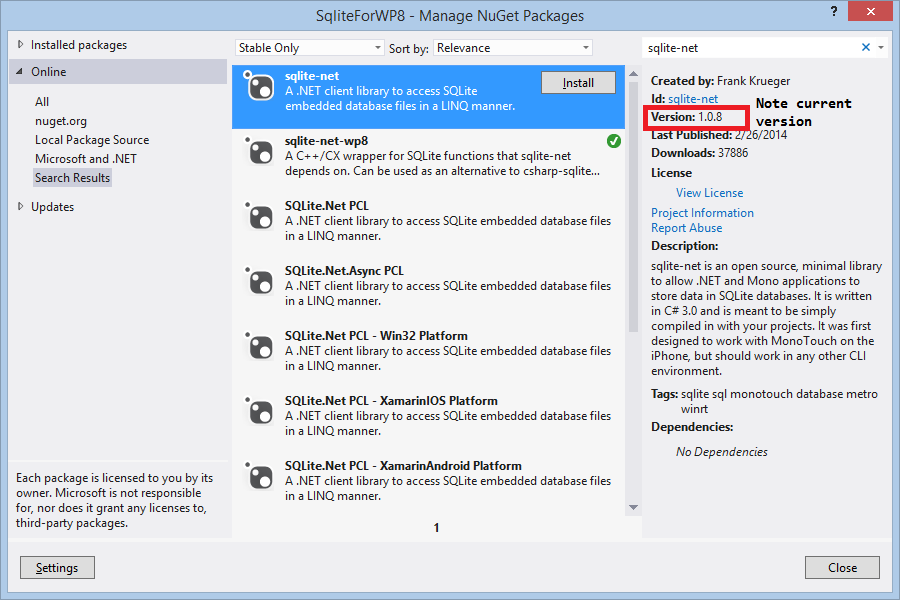The width and height of the screenshot is (900, 600).
Task: Open the help question mark
Action: 833,11
